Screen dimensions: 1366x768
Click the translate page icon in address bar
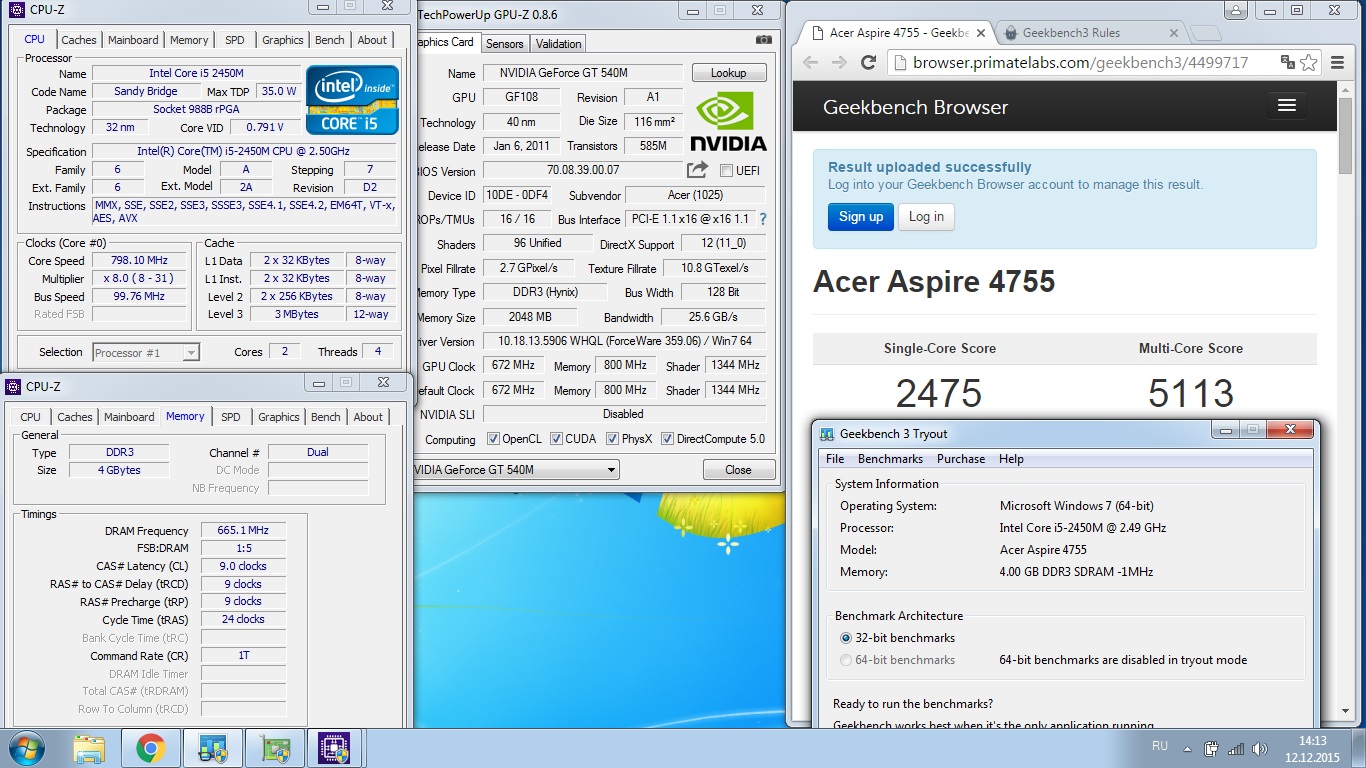(1289, 62)
